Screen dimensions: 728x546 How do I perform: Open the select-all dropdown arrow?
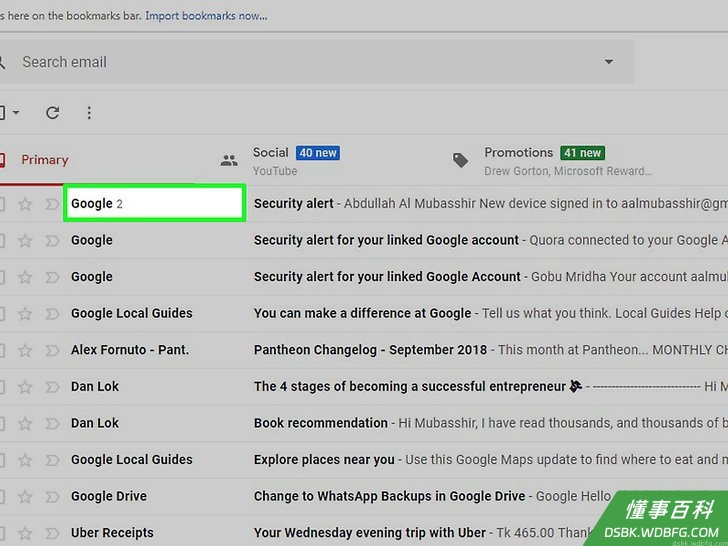click(x=16, y=113)
